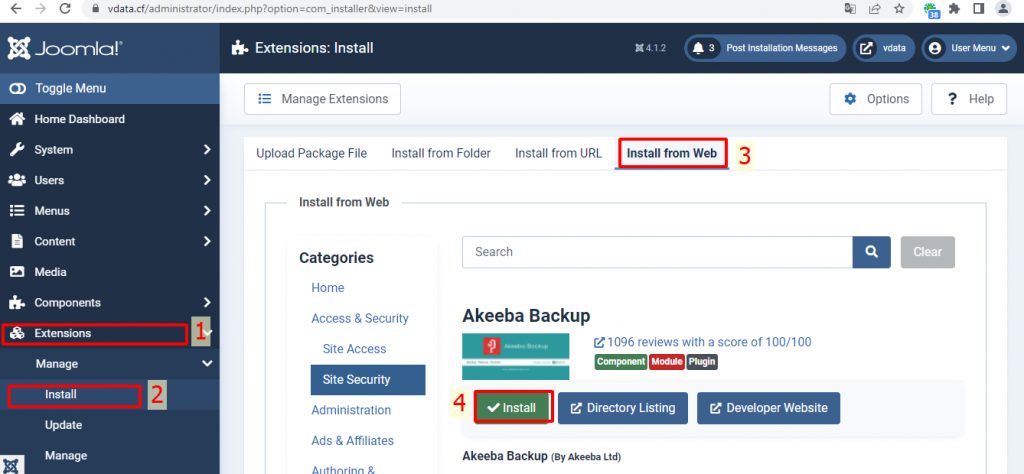This screenshot has width=1024, height=474.
Task: Open the User Menu dropdown
Action: pyautogui.click(x=969, y=48)
